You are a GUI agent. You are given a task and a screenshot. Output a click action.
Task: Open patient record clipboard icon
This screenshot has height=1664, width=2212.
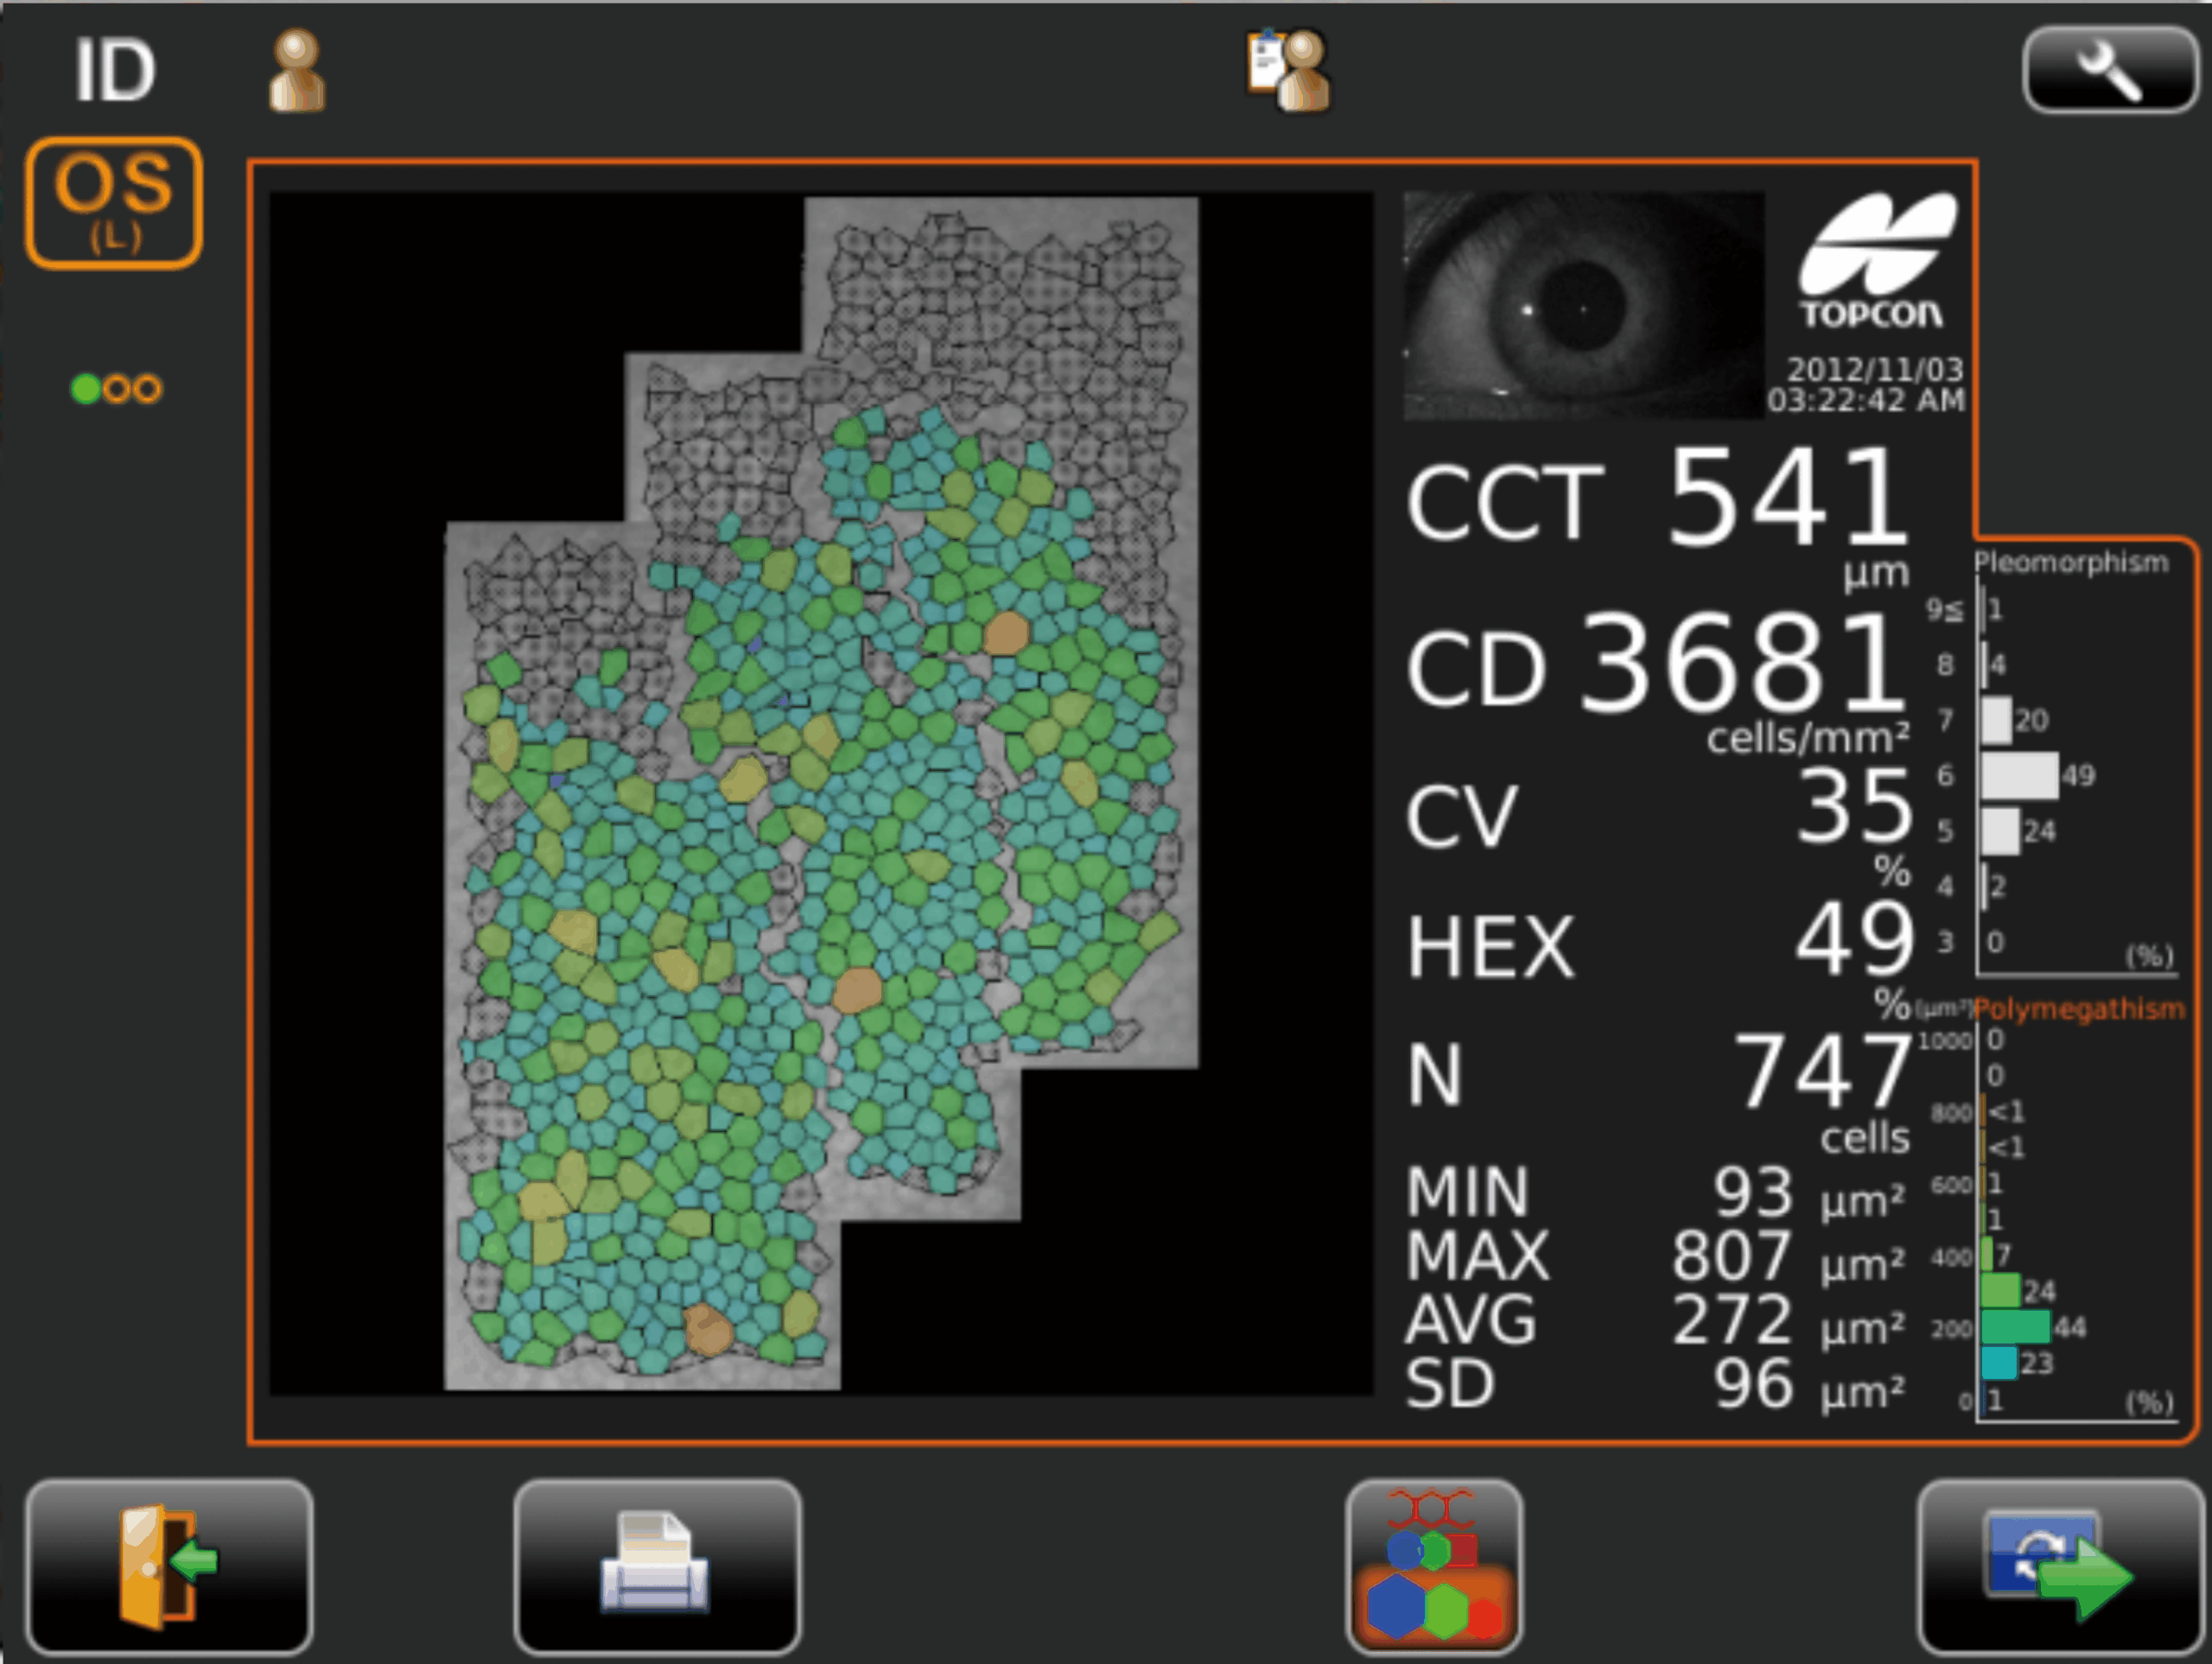click(1288, 70)
